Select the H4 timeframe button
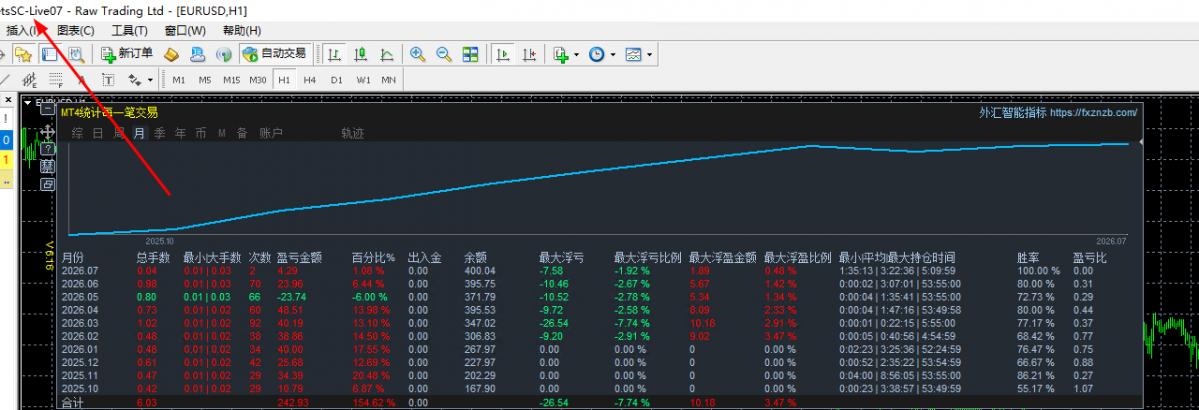Viewport: 1199px width, 410px height. click(x=310, y=80)
